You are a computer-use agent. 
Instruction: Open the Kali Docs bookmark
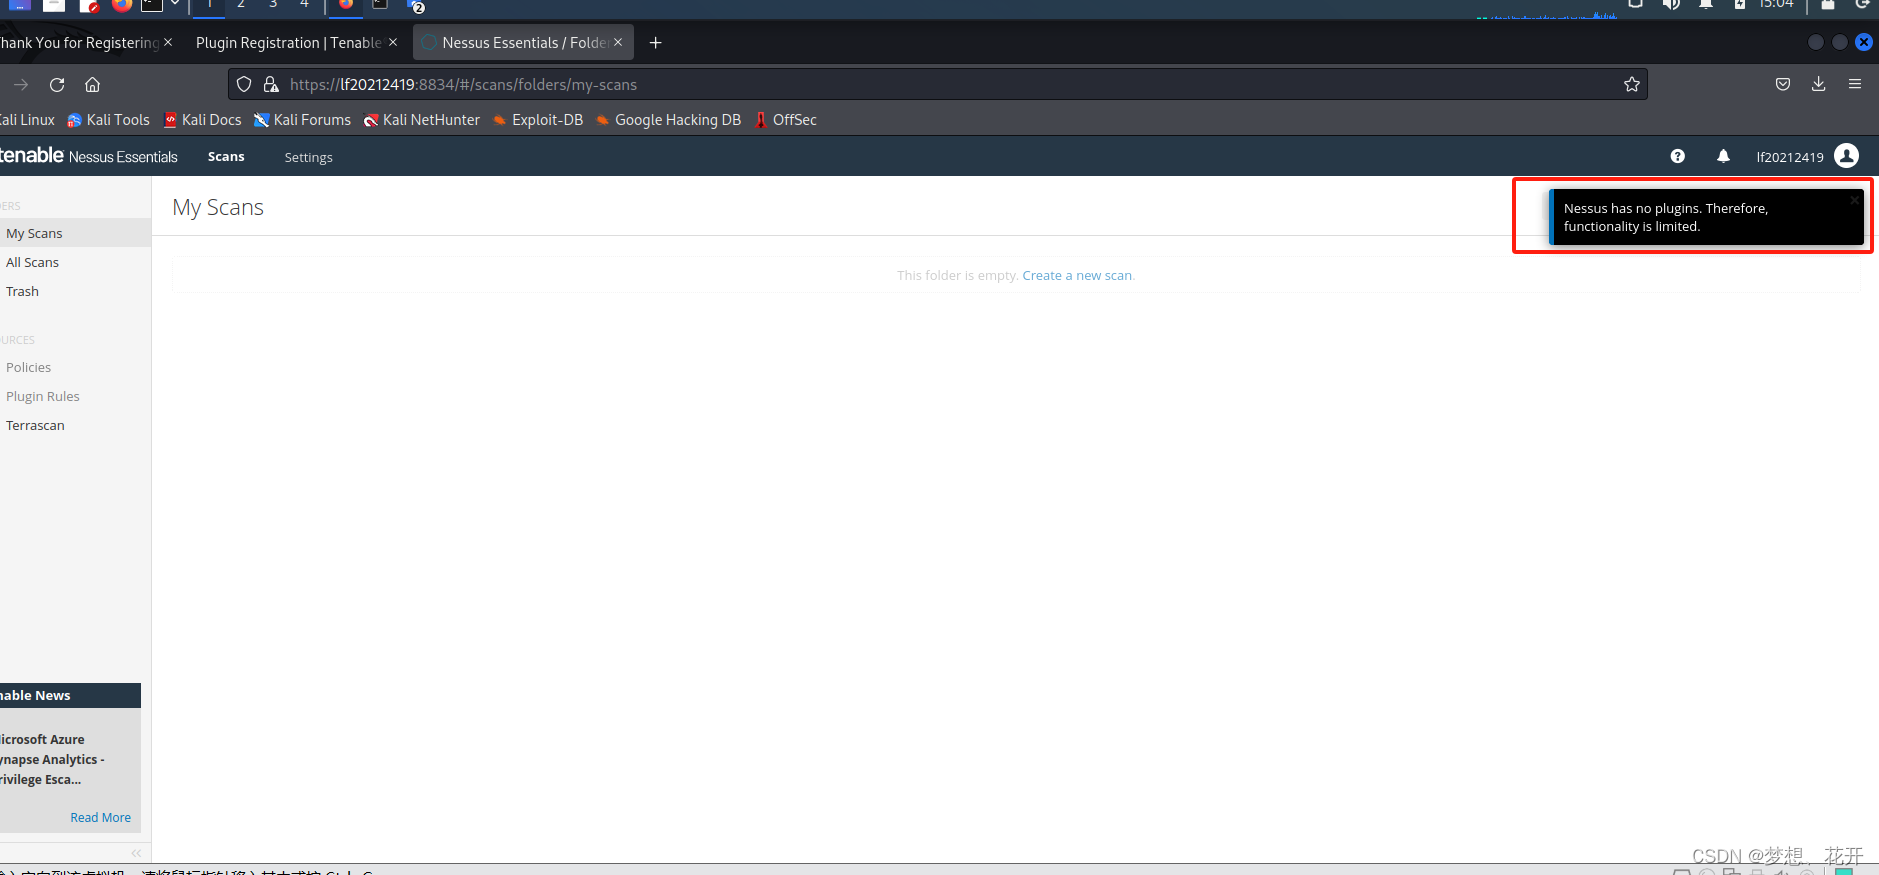[202, 120]
